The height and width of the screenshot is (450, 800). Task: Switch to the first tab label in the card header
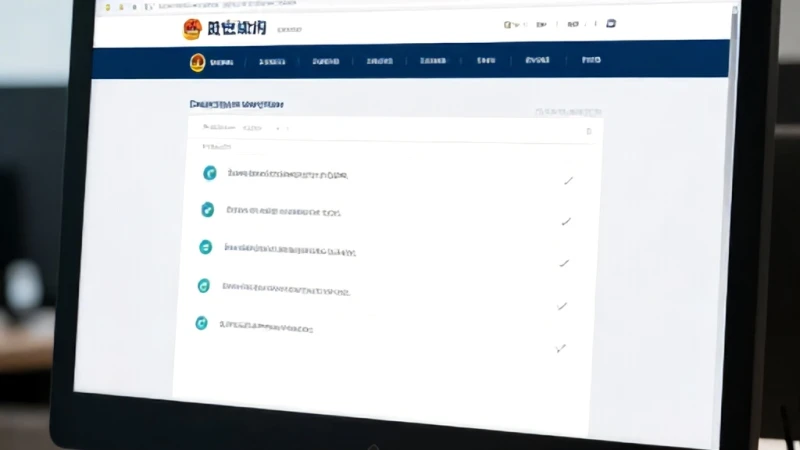[x=219, y=127]
